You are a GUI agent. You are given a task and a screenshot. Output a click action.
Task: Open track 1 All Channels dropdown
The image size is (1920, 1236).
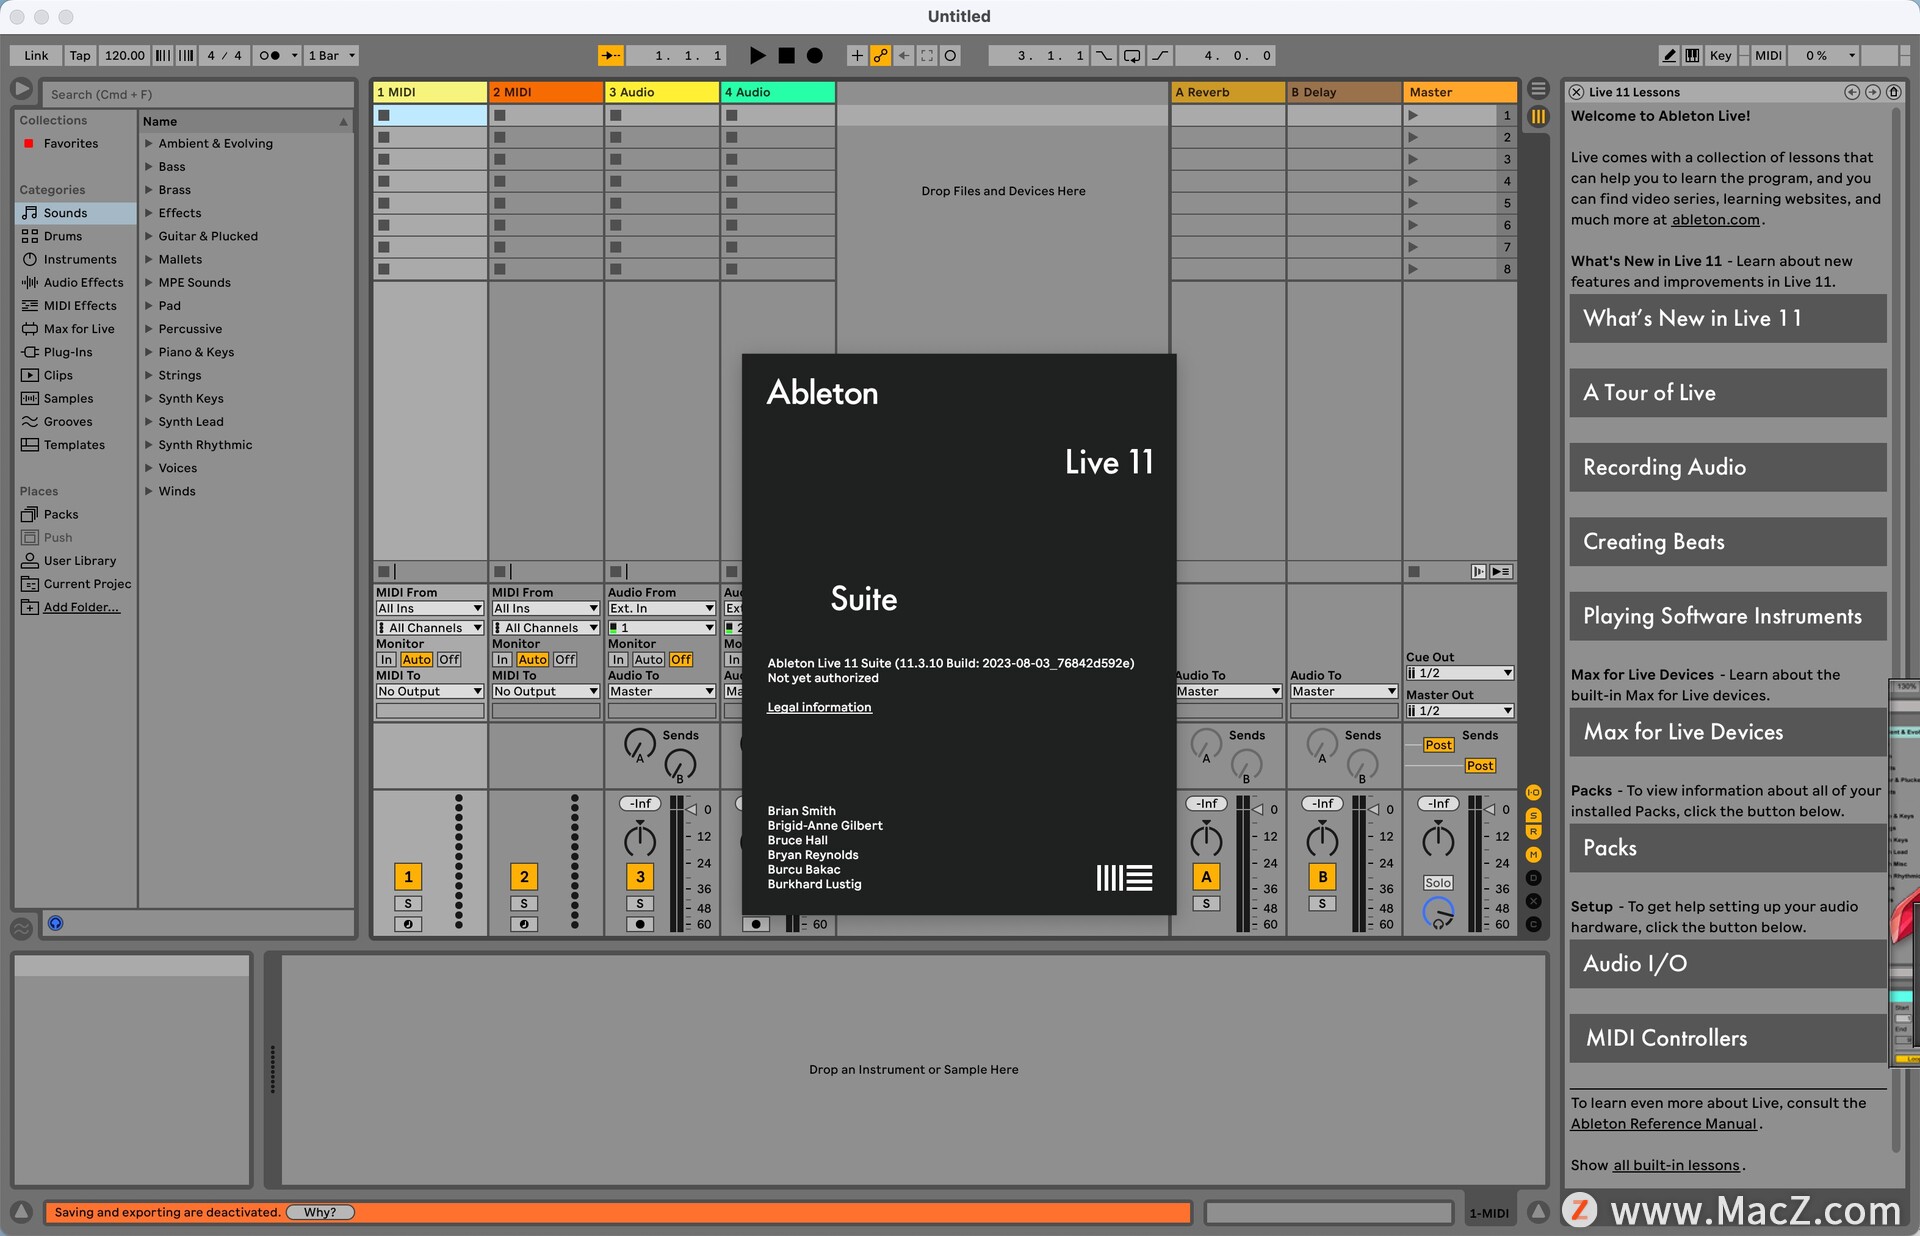(430, 628)
